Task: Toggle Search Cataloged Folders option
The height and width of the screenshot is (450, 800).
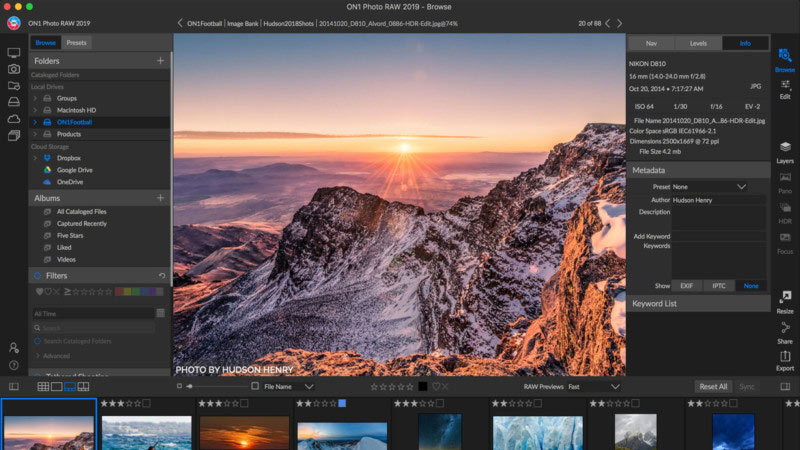Action: tap(38, 341)
